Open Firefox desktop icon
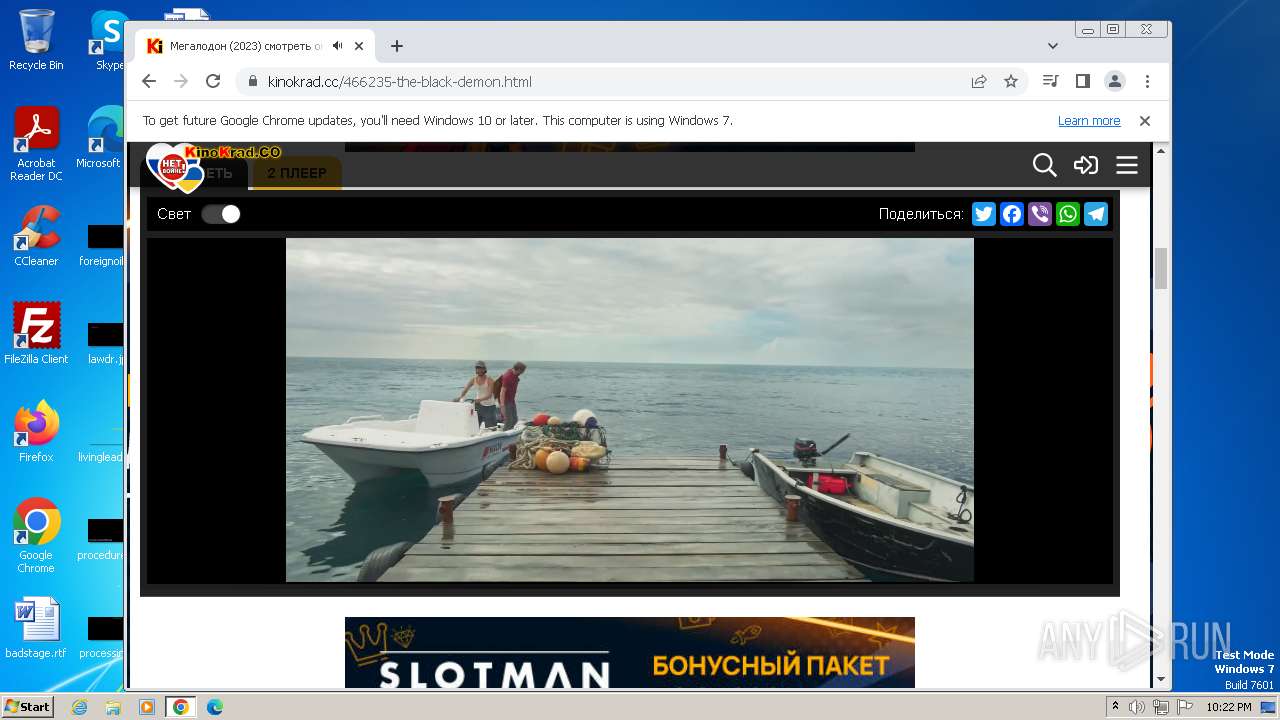This screenshot has height=720, width=1280. pyautogui.click(x=36, y=431)
